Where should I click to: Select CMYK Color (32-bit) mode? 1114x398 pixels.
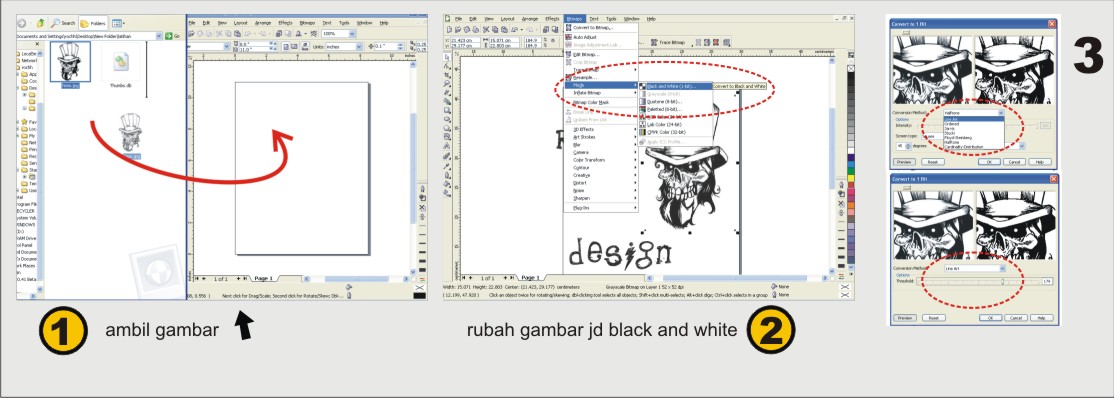click(676, 131)
